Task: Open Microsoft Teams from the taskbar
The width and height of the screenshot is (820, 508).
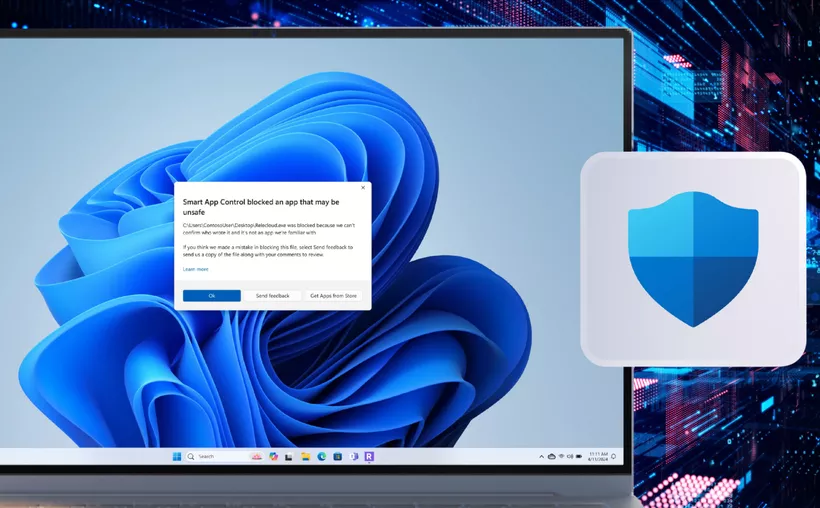Action: coord(353,456)
